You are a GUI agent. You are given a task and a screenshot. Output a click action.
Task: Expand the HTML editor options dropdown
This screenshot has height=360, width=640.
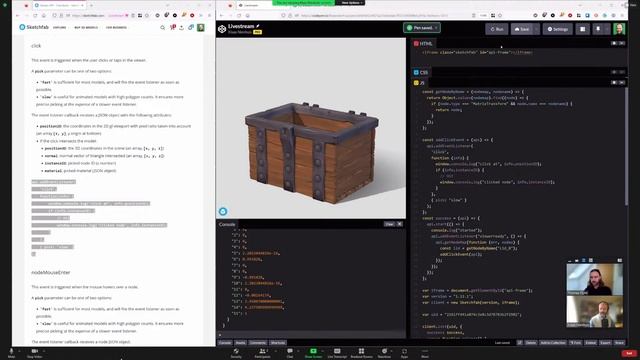(622, 43)
